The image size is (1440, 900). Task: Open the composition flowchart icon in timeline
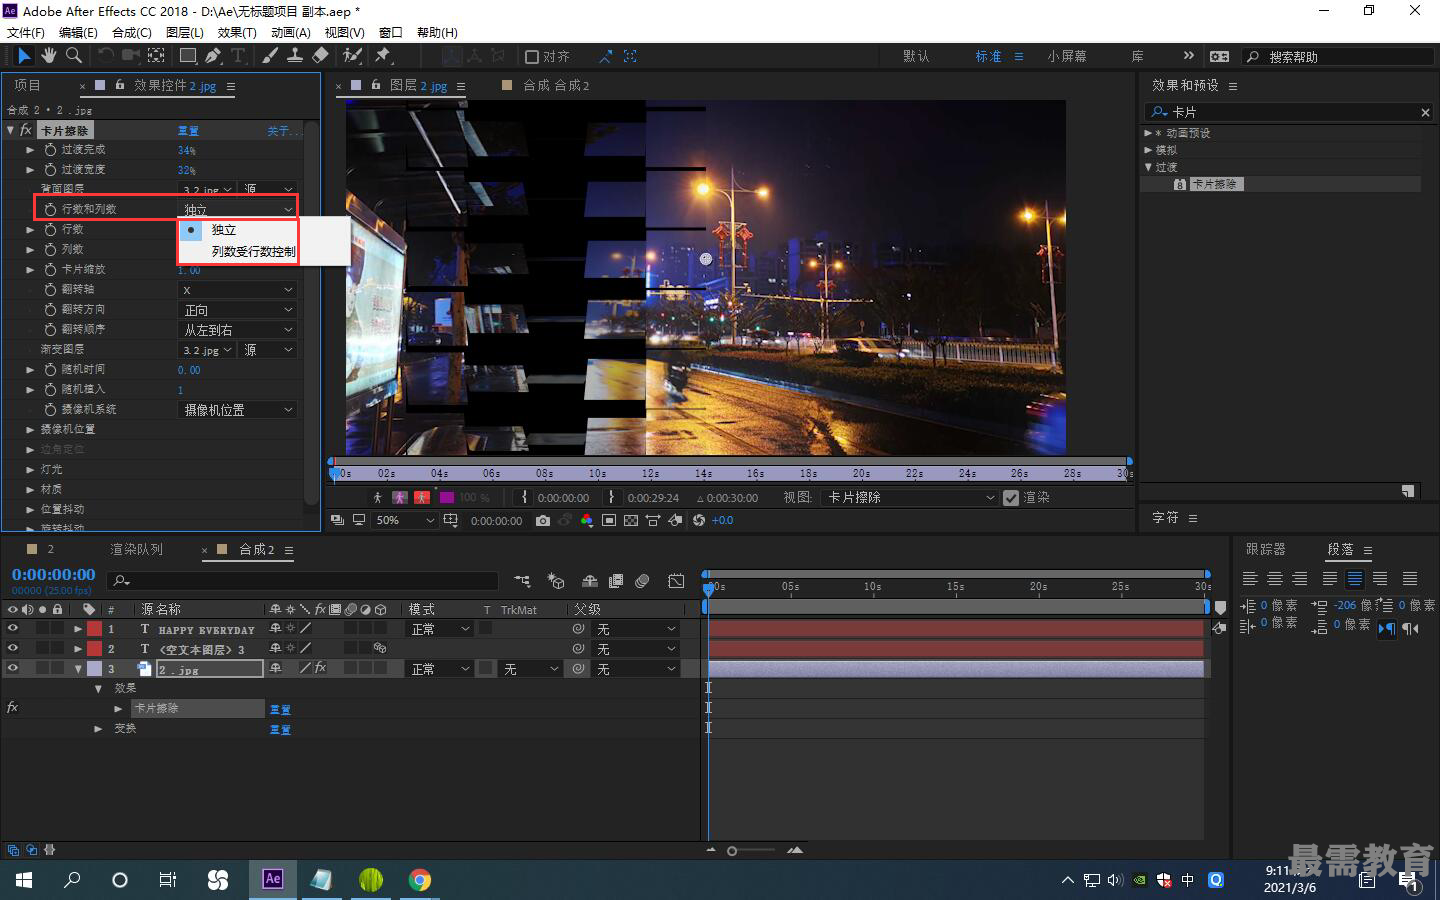522,581
